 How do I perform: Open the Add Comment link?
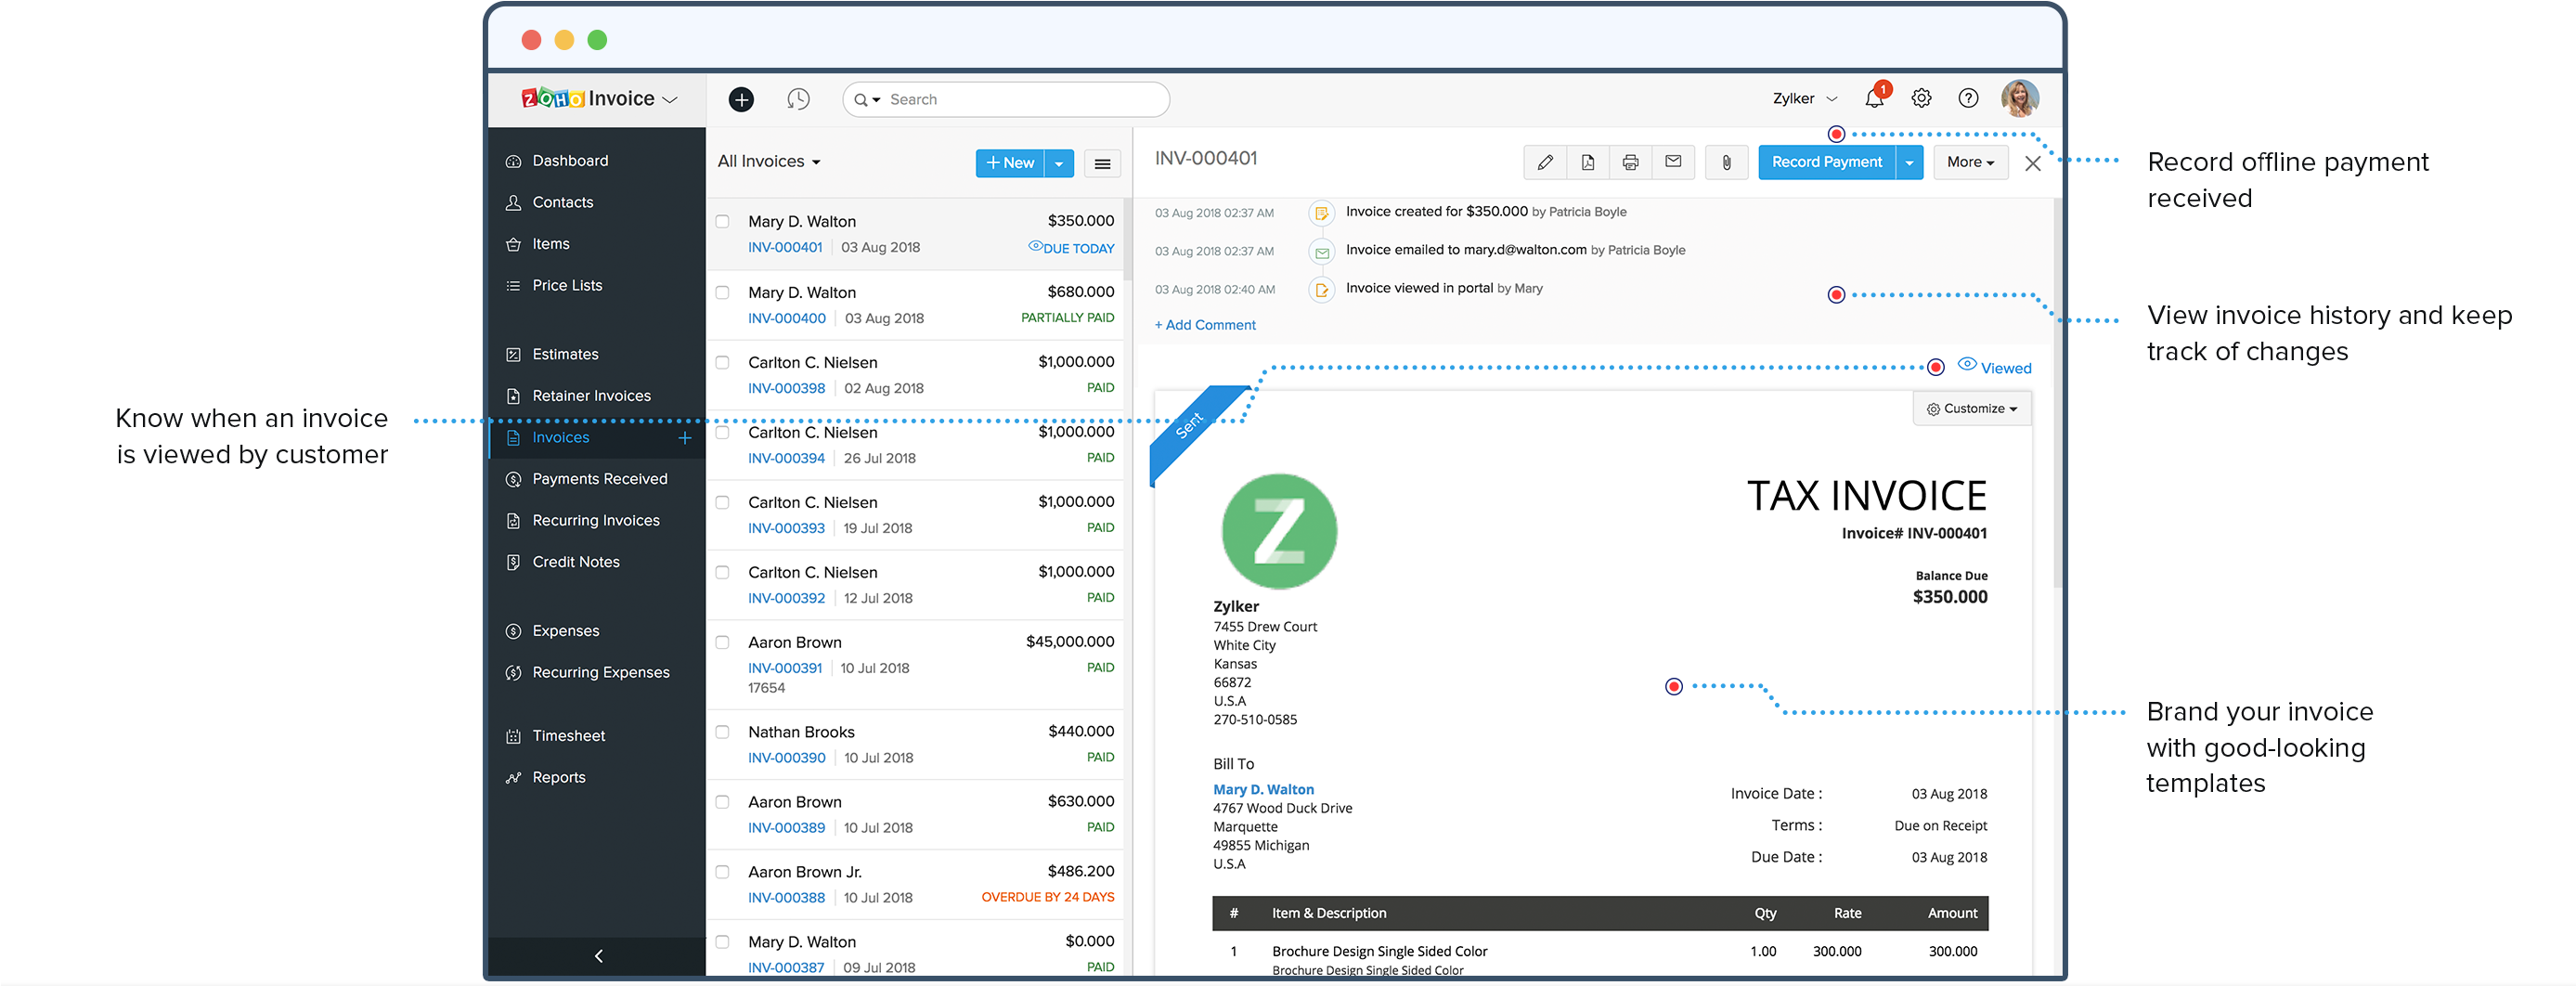[x=1204, y=324]
